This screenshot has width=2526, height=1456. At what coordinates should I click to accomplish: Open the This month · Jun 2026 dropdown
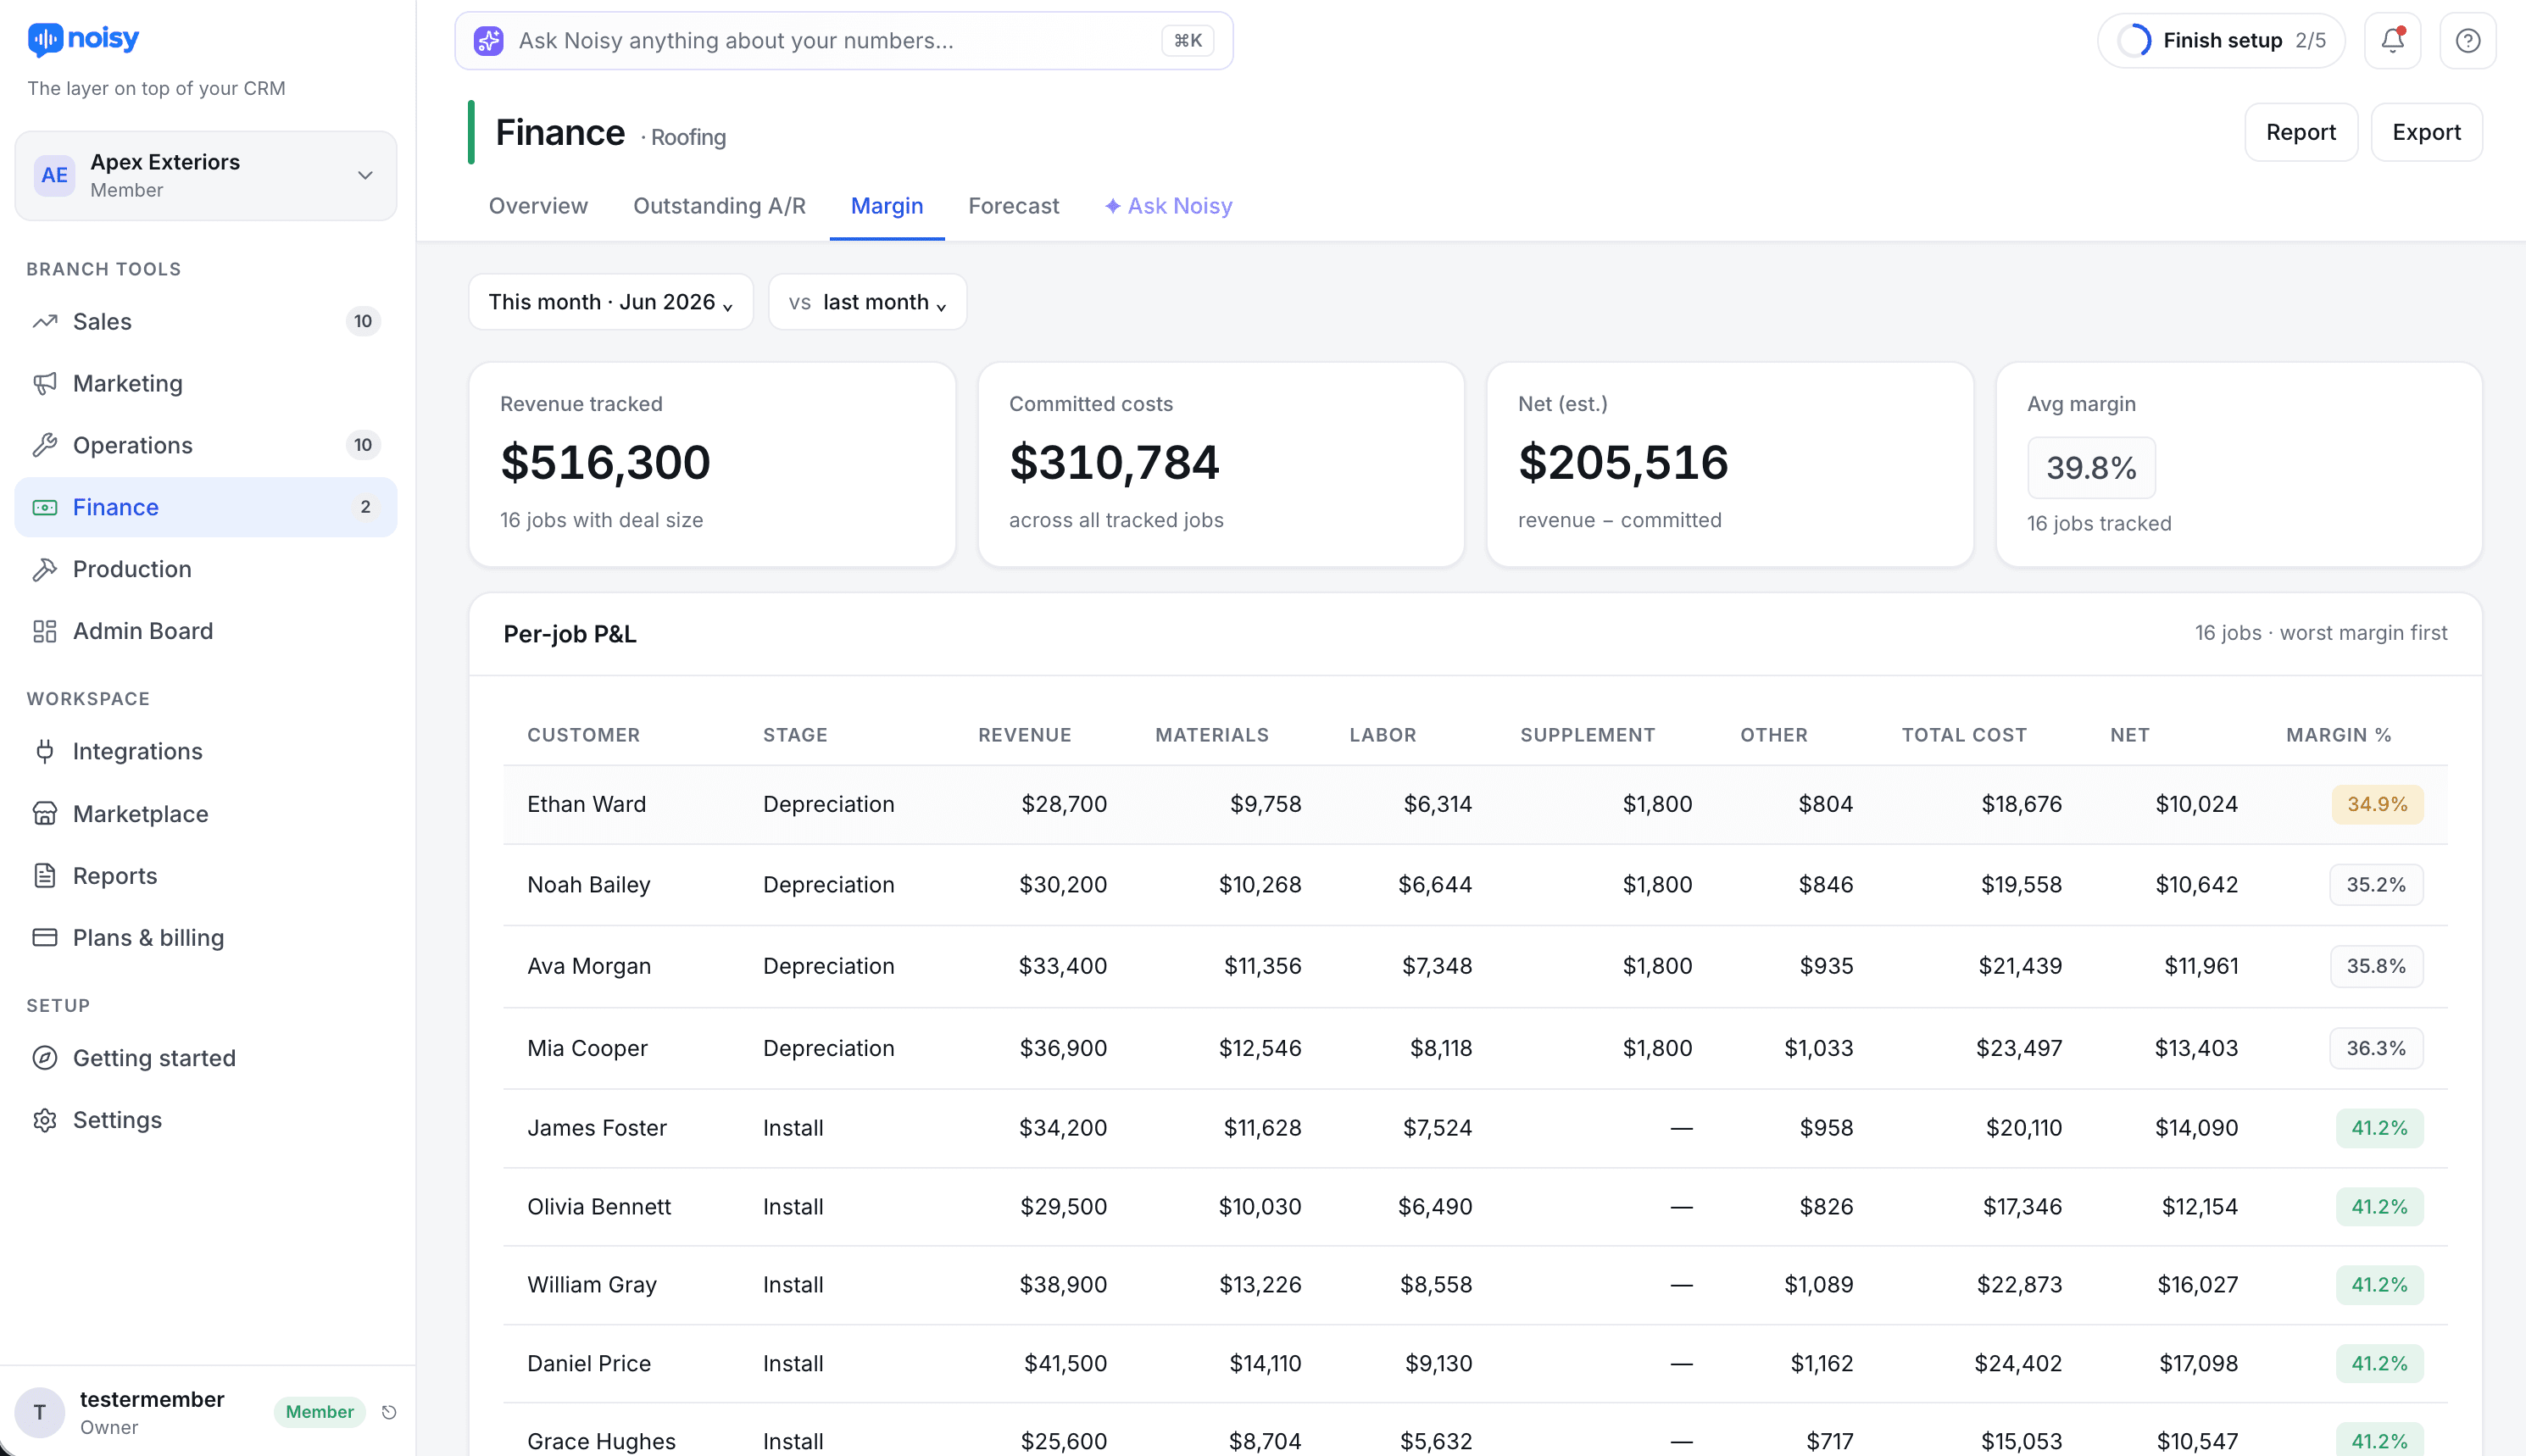pos(610,302)
